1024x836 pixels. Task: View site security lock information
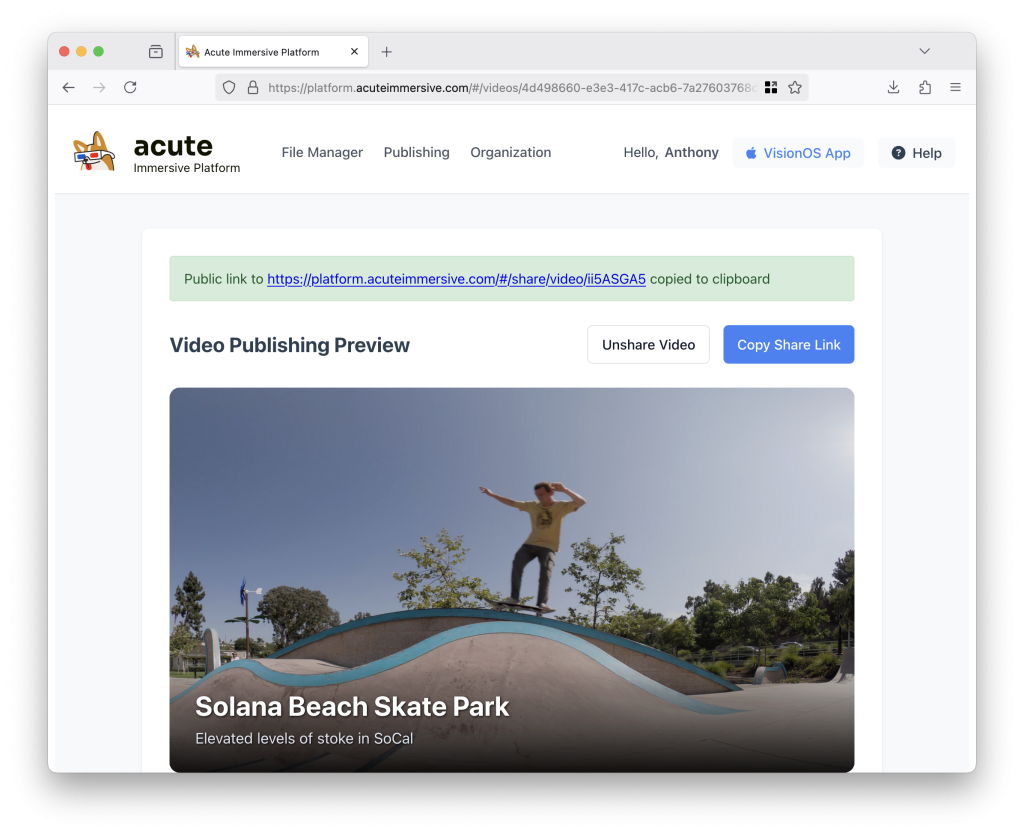[x=253, y=88]
